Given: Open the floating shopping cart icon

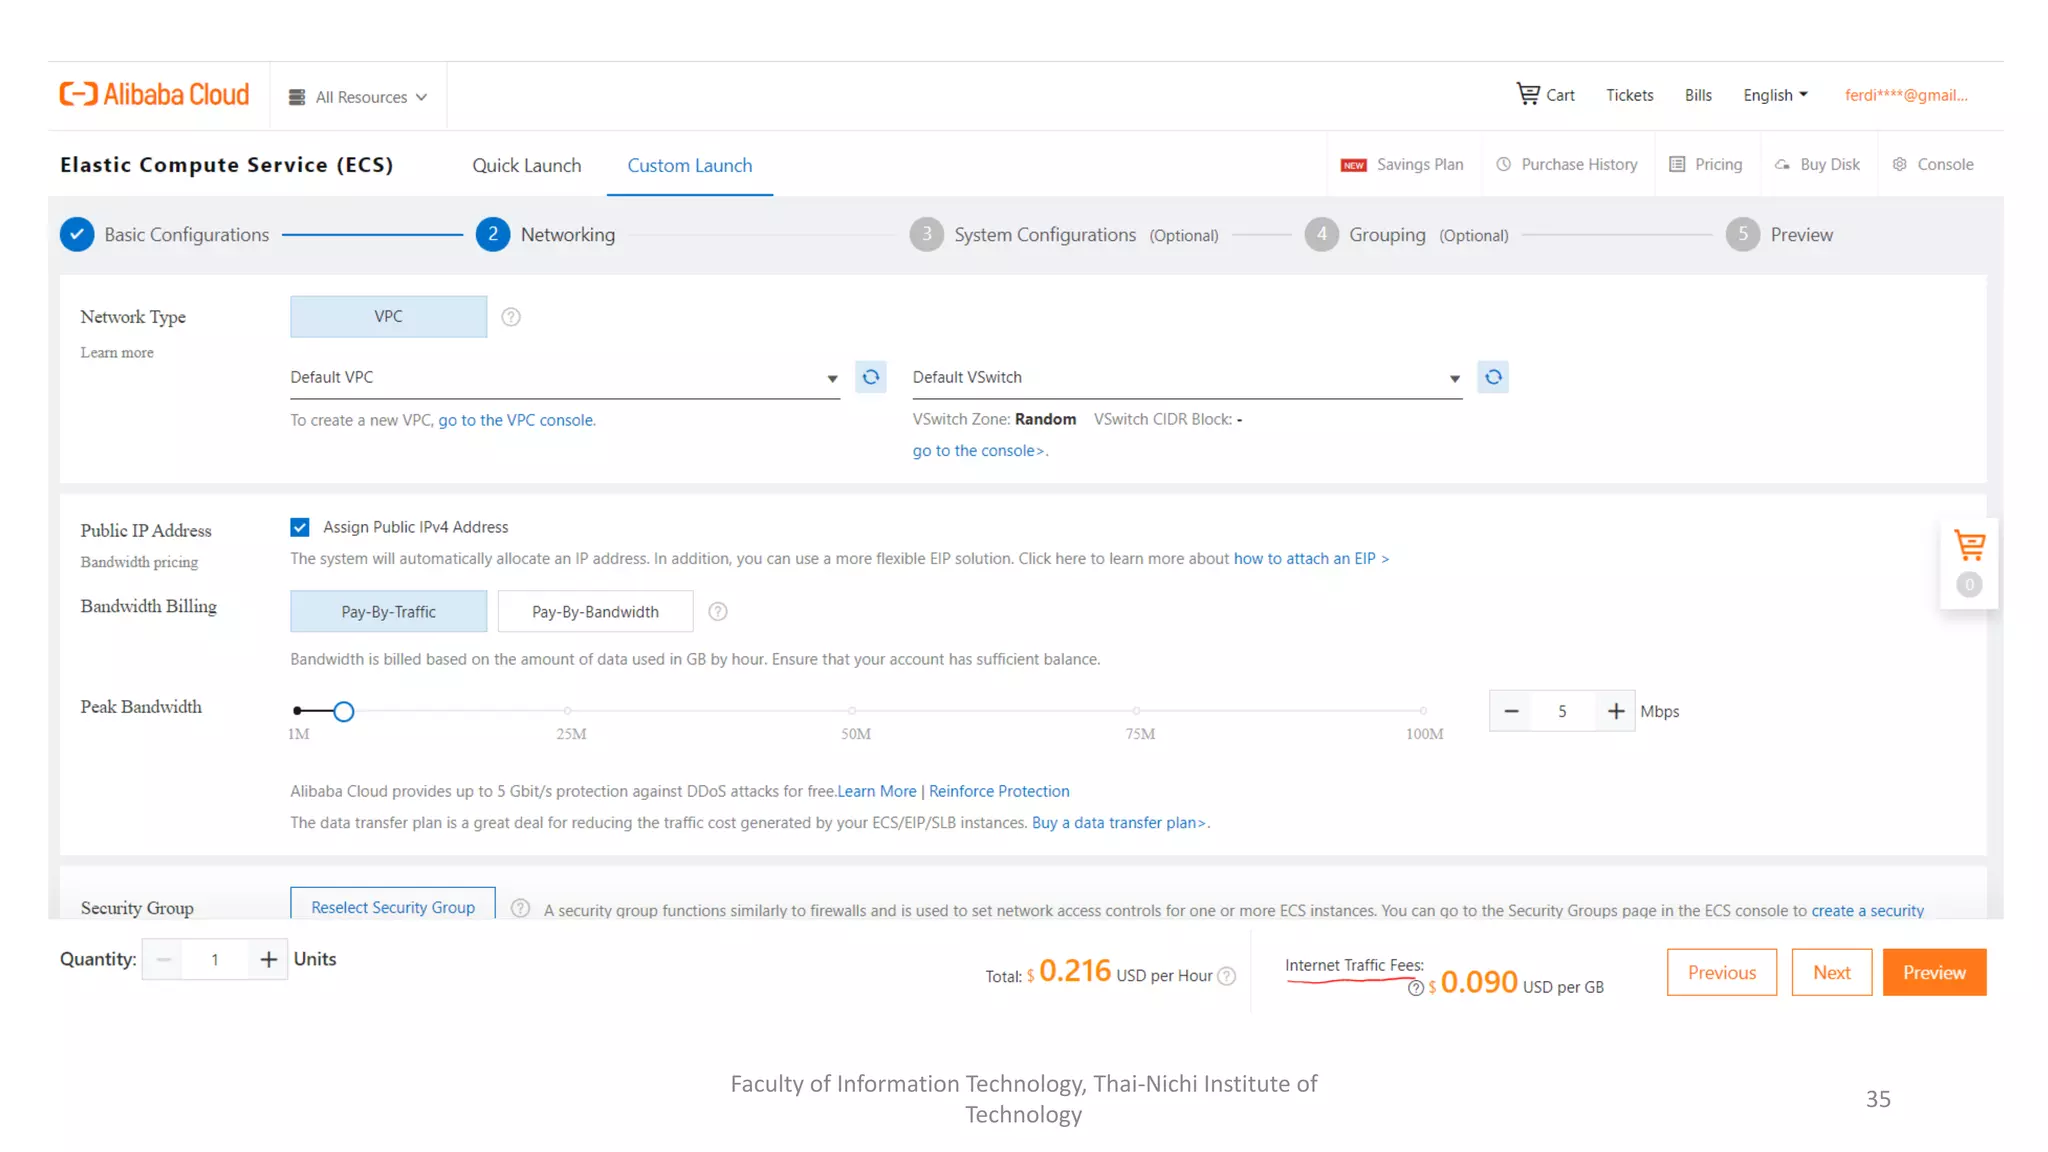Looking at the screenshot, I should (1969, 546).
